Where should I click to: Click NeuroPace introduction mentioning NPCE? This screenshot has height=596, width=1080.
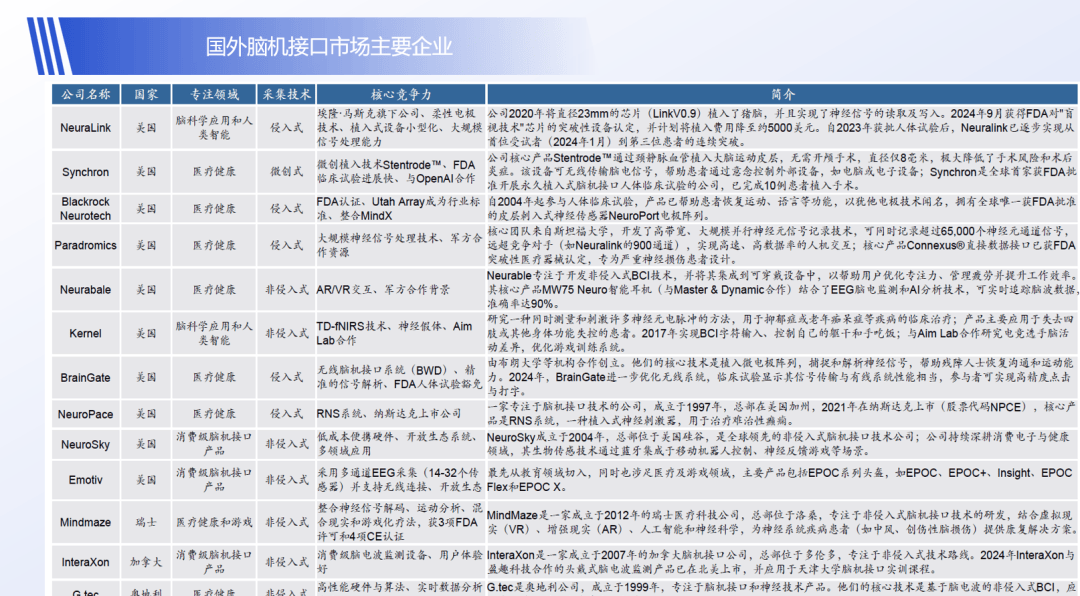click(x=782, y=414)
